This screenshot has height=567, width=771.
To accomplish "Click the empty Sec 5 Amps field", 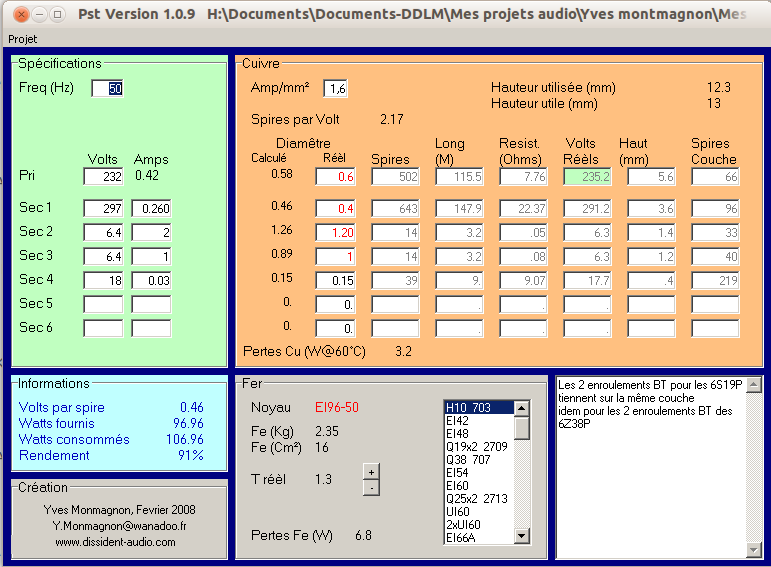I will pyautogui.click(x=151, y=304).
